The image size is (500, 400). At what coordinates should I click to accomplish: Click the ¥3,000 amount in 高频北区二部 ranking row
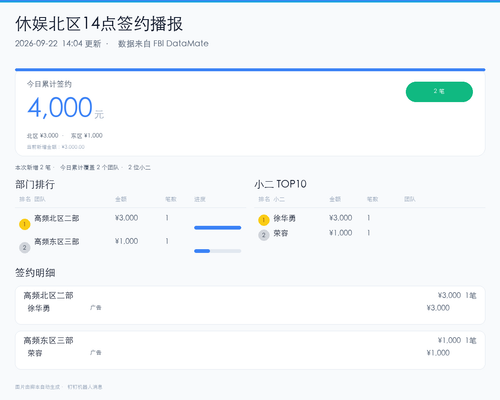point(126,218)
